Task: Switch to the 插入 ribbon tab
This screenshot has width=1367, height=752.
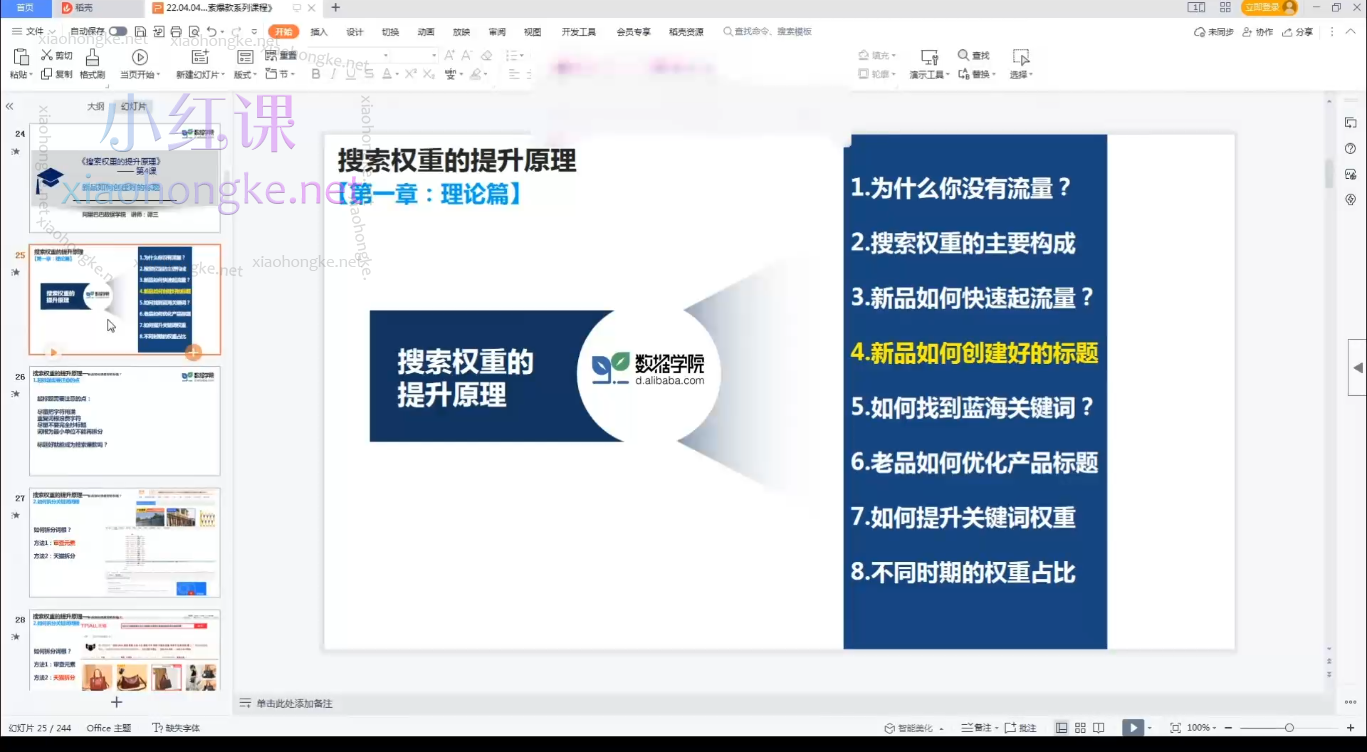Action: (319, 31)
